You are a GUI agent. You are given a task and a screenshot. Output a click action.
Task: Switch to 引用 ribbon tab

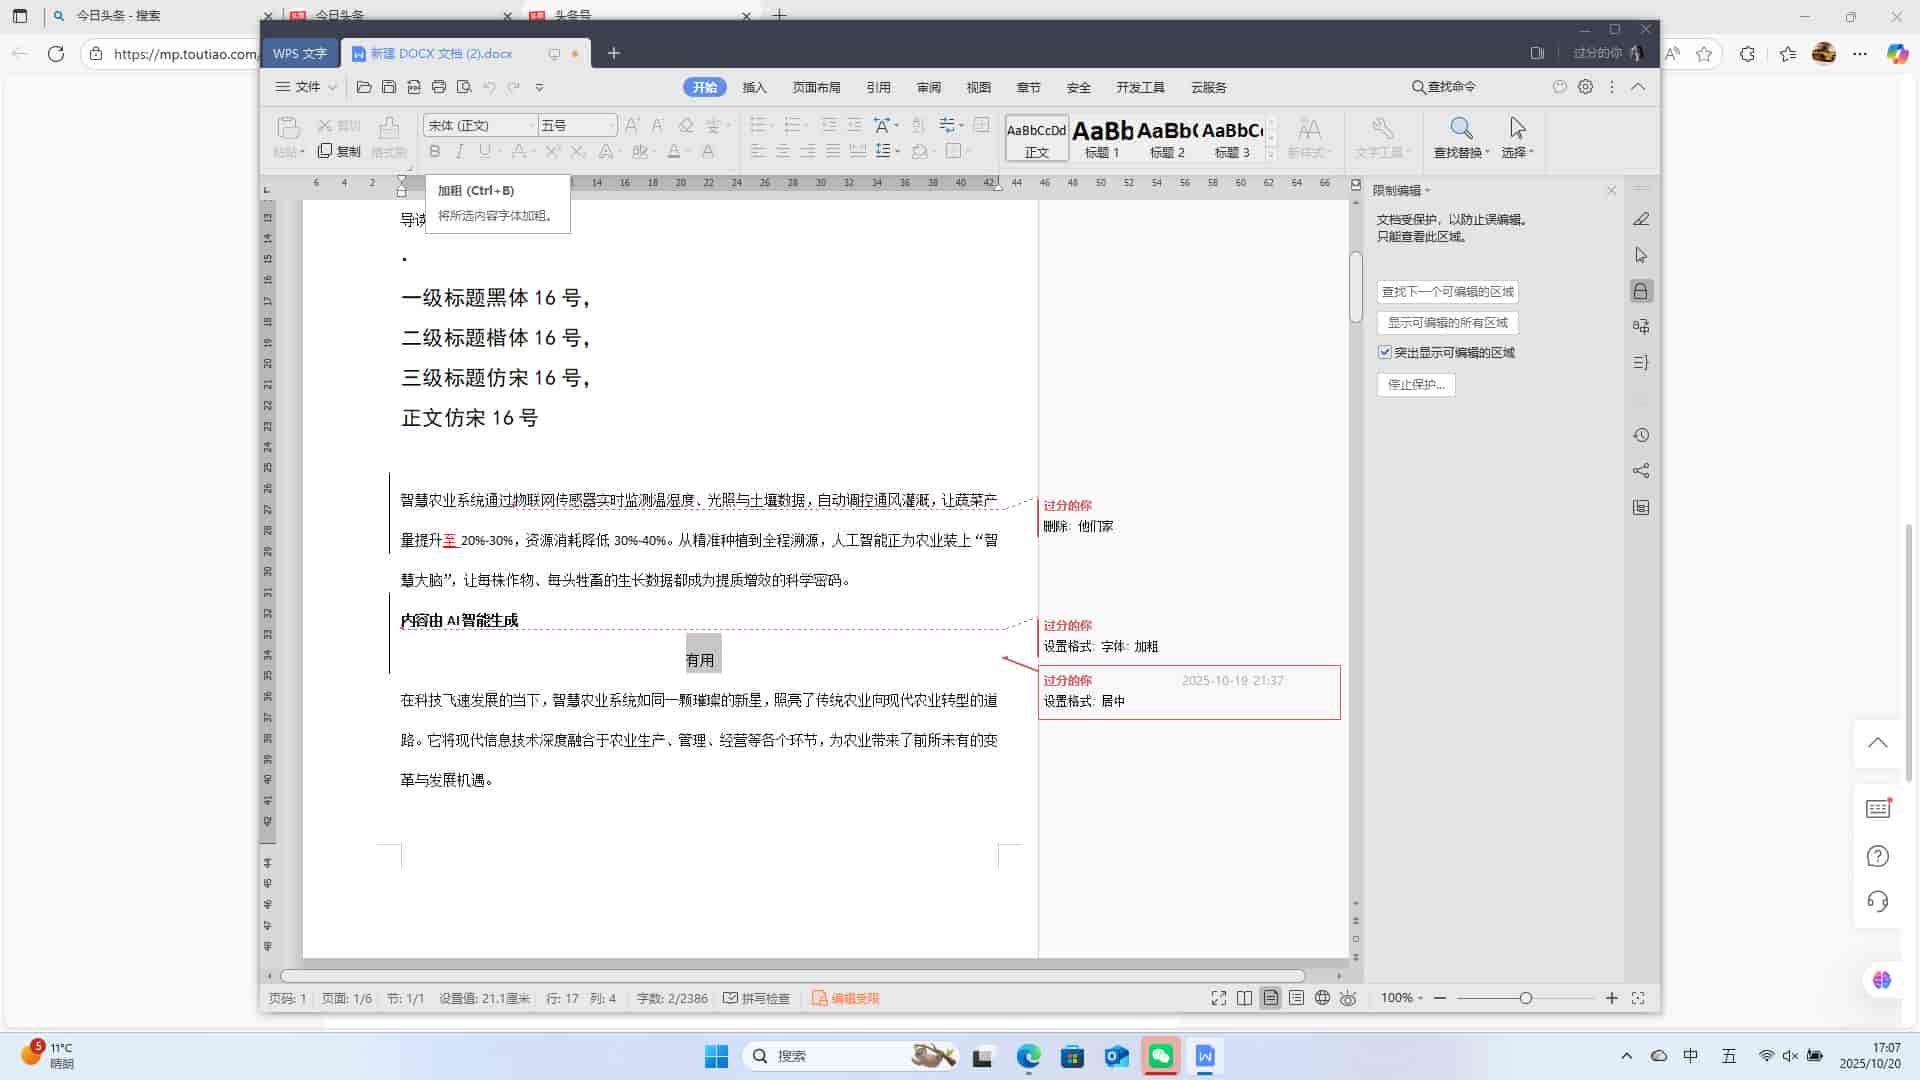coord(878,88)
